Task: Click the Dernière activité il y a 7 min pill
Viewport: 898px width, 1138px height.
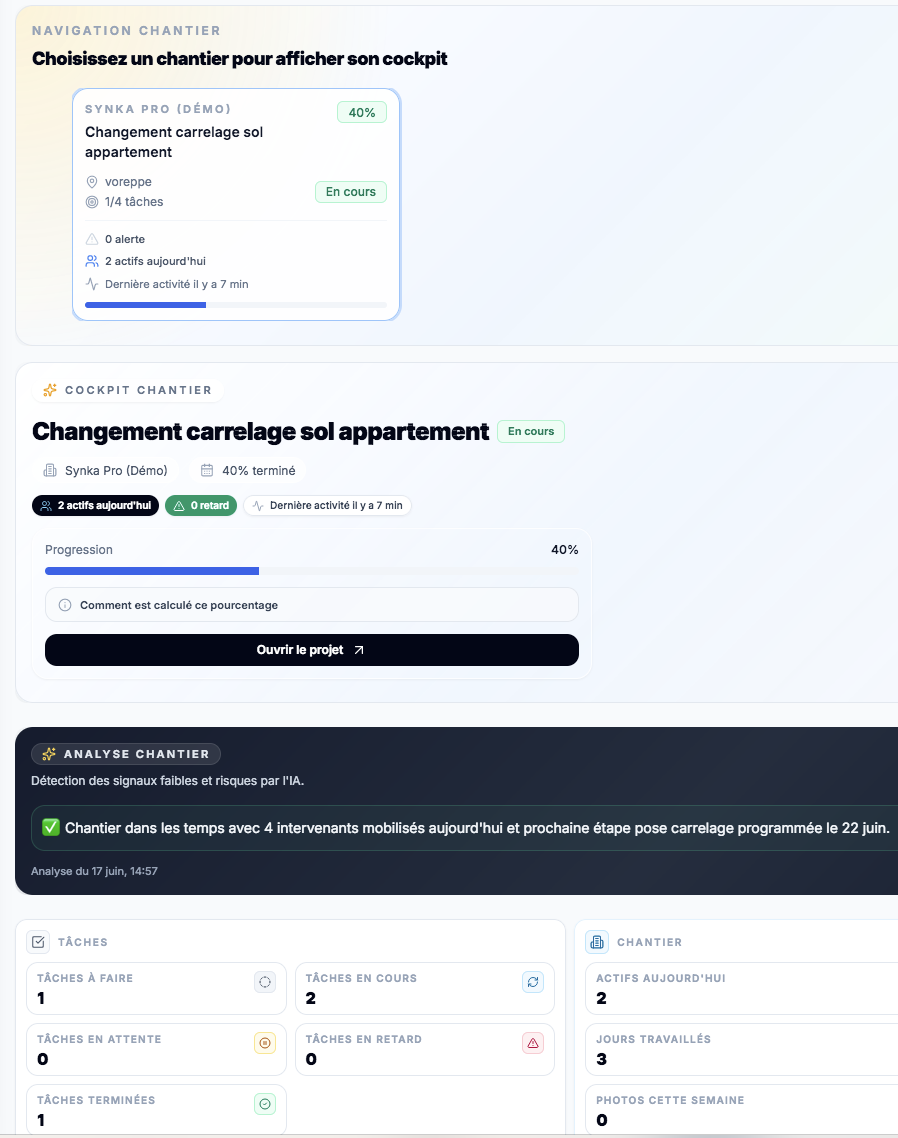Action: [327, 506]
